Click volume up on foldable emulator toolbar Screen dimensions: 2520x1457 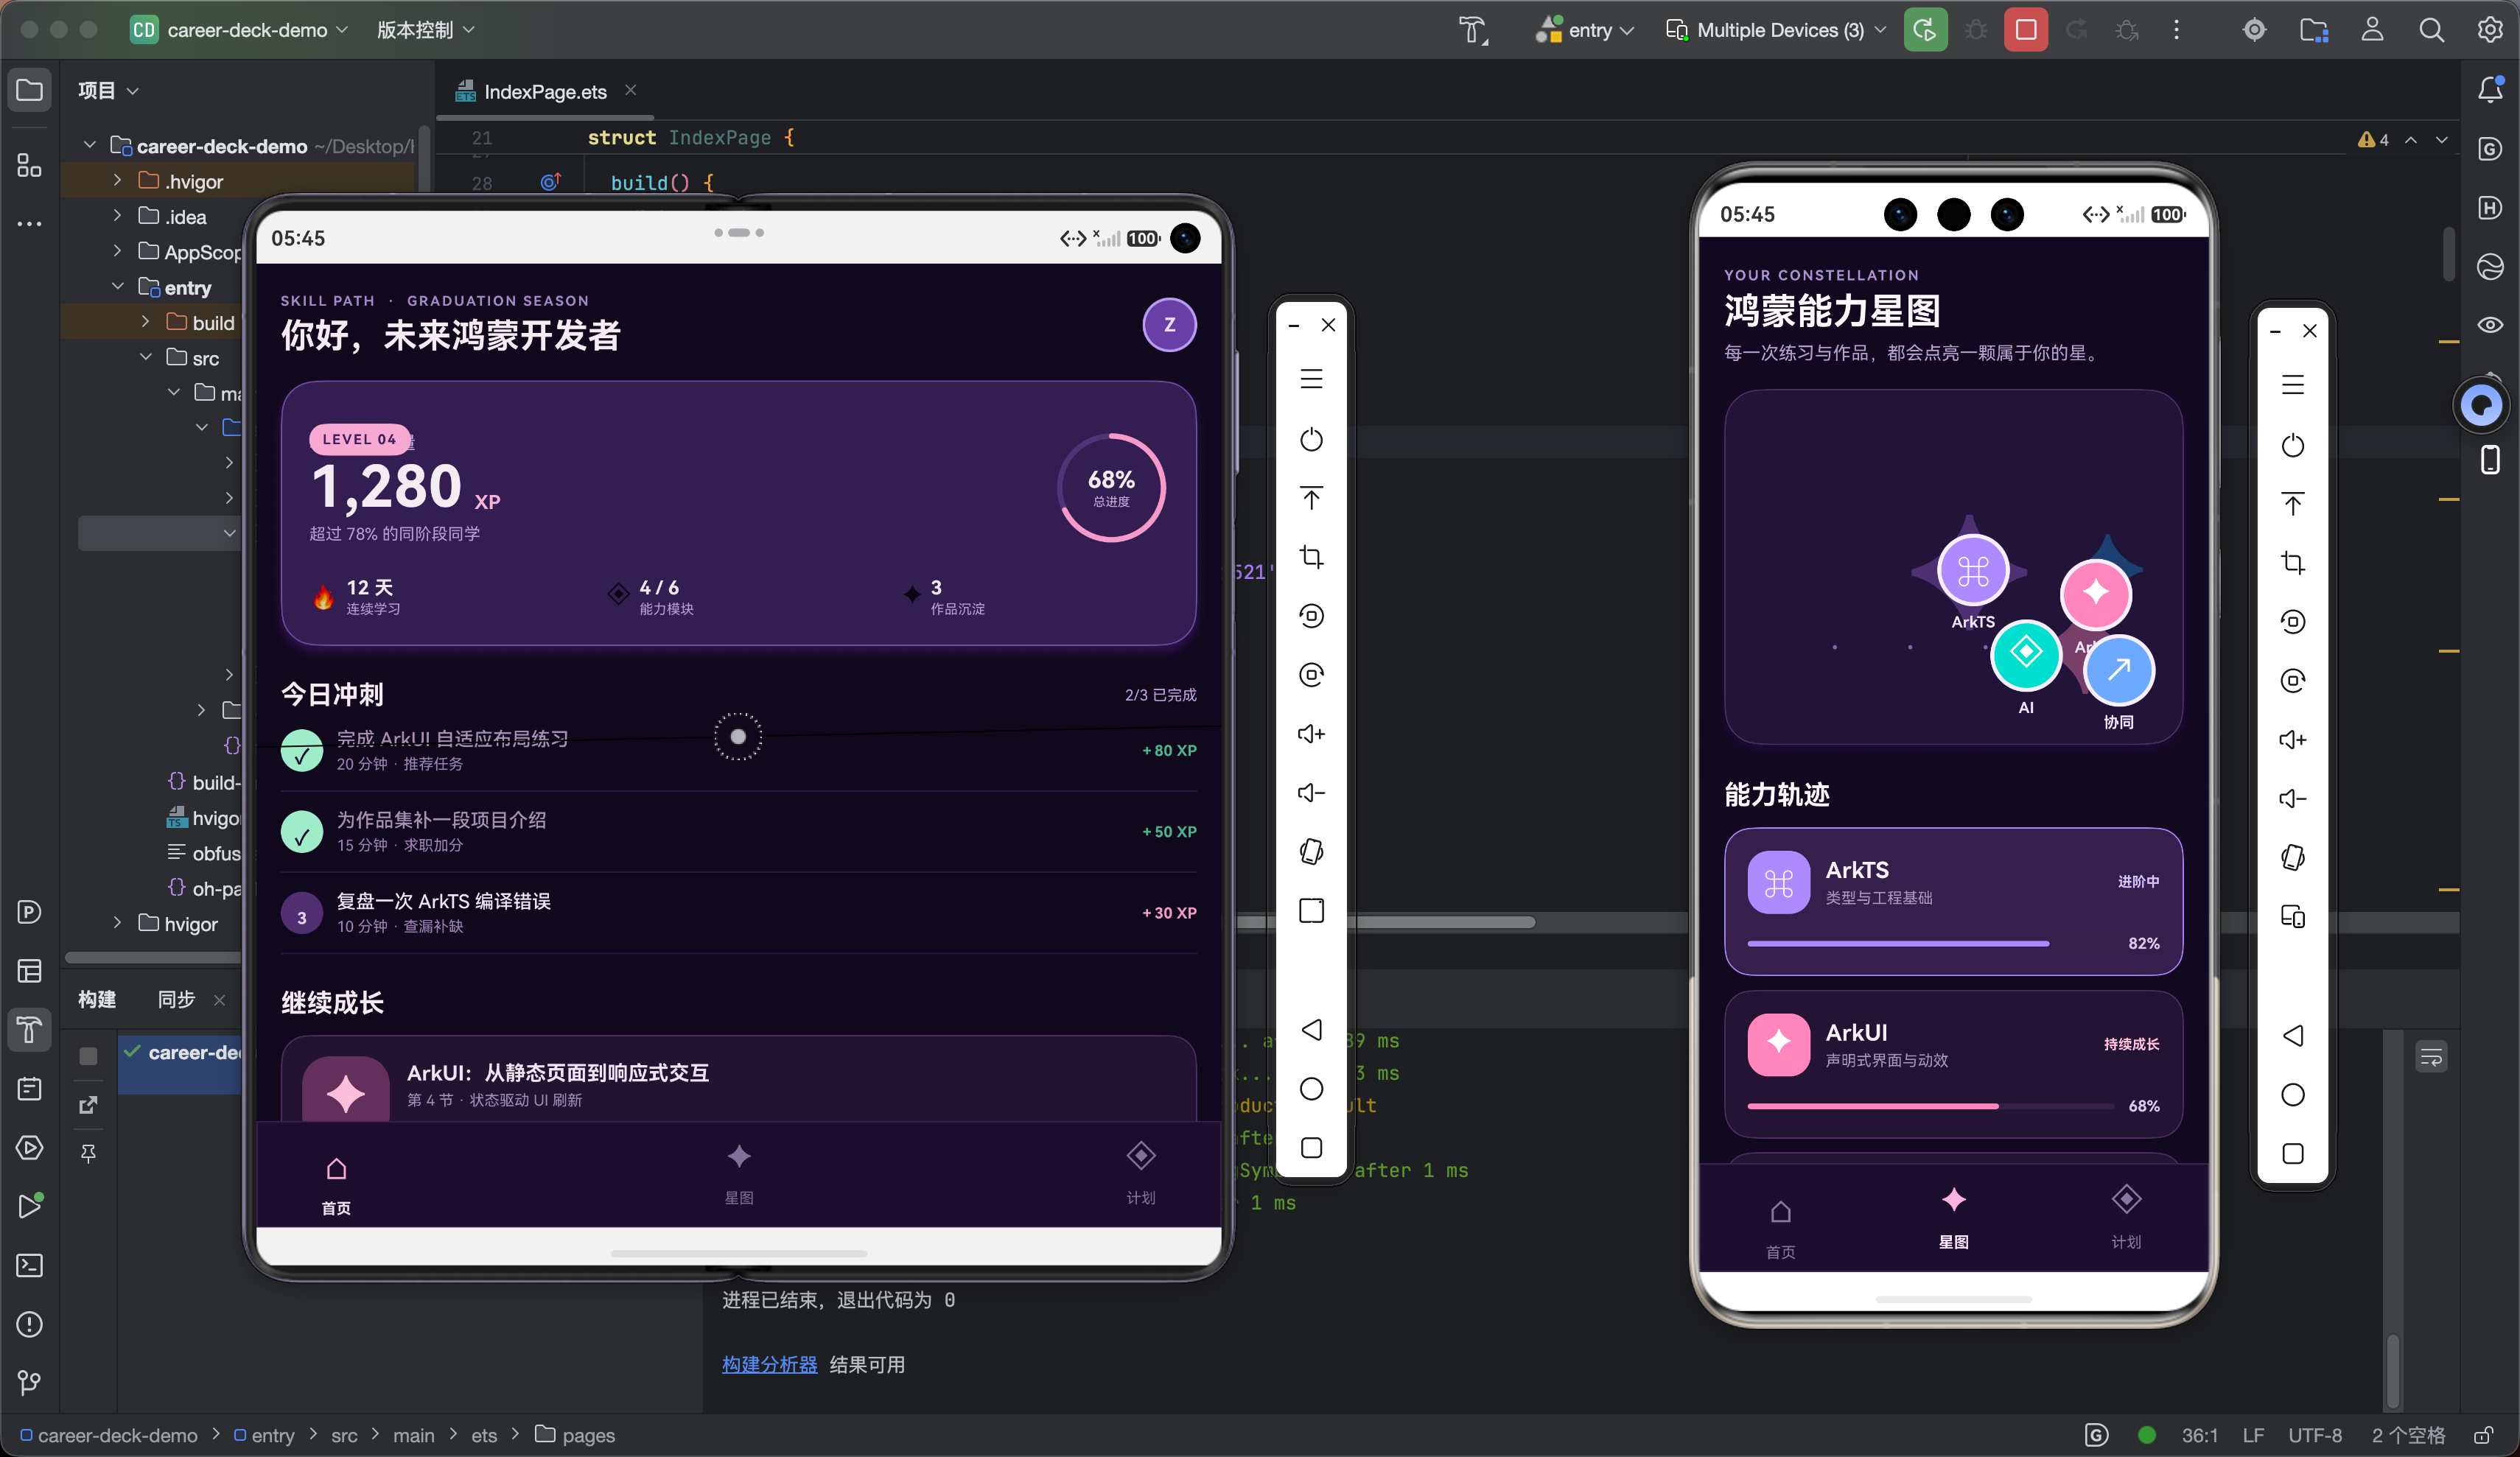tap(1311, 734)
